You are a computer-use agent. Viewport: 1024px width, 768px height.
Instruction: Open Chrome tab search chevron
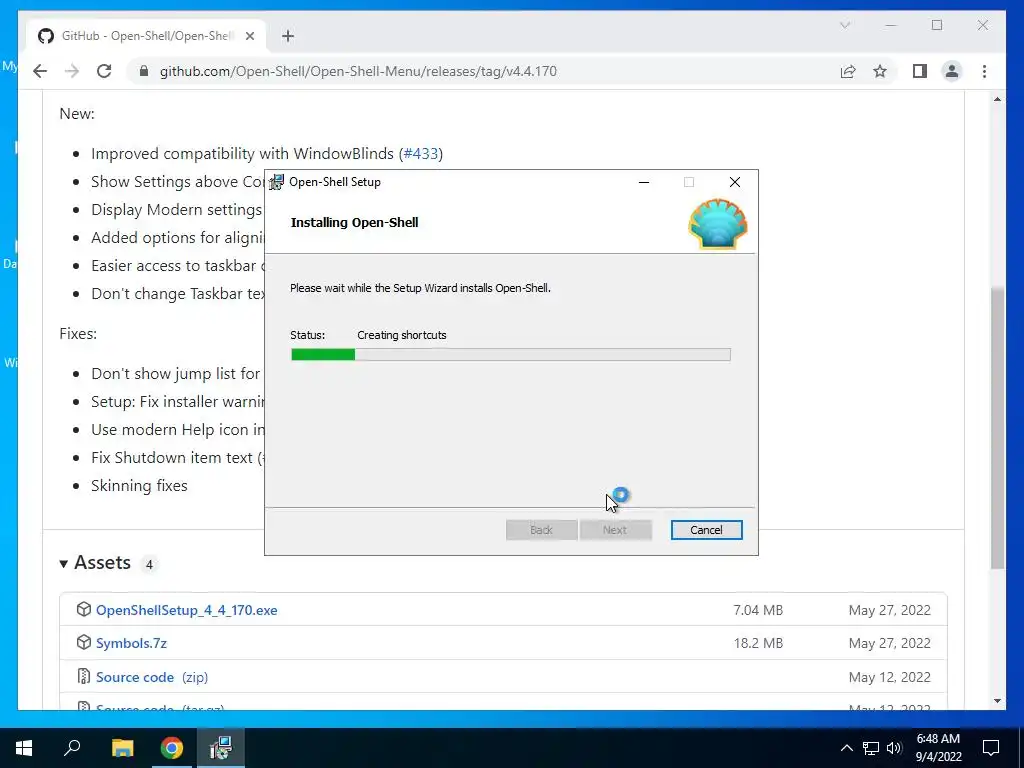point(844,25)
